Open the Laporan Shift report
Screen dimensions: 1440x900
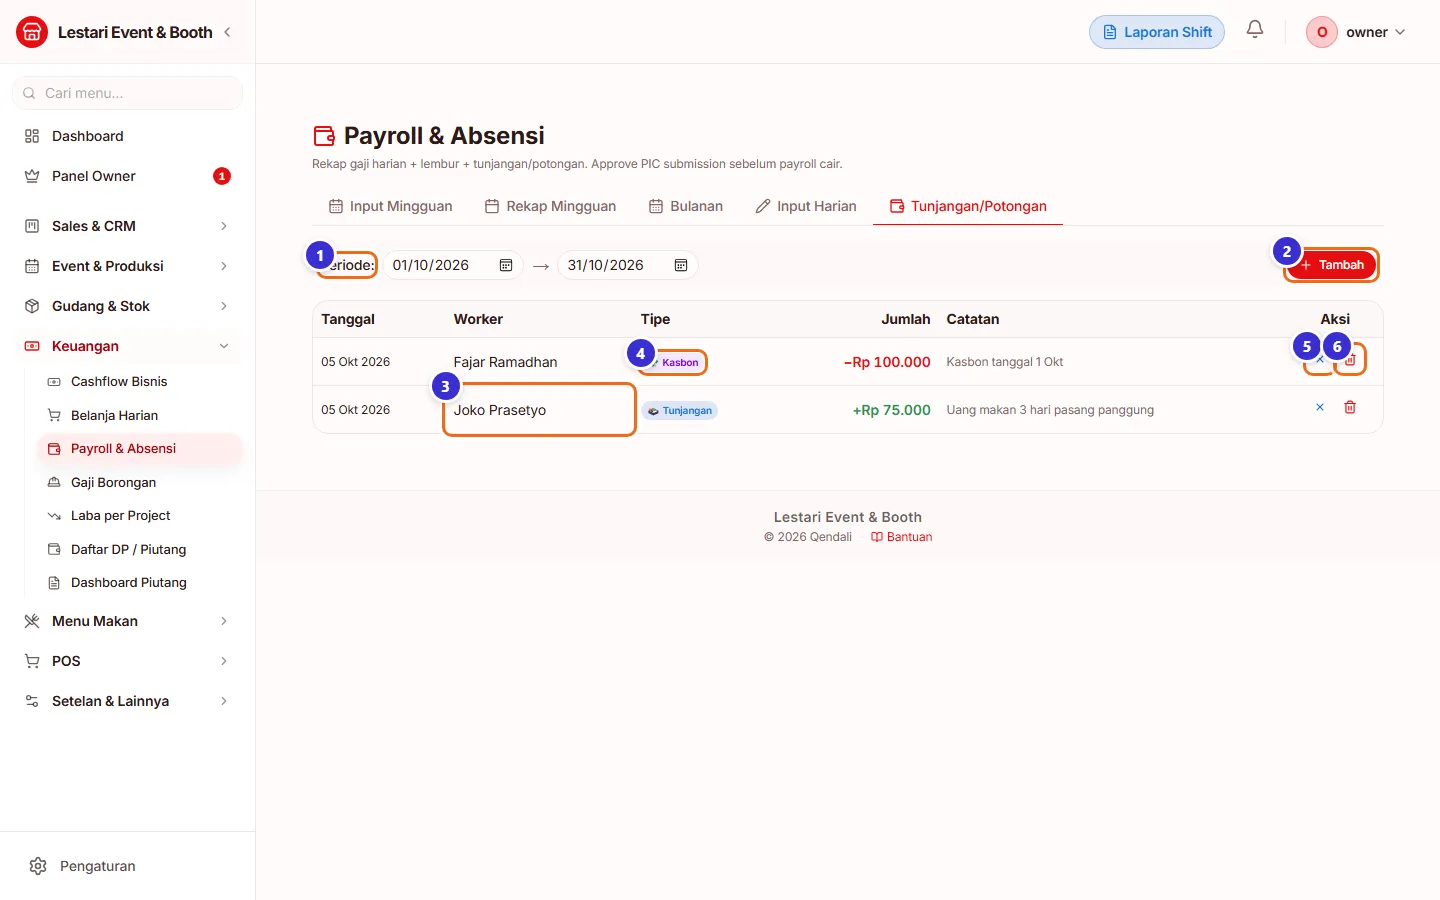click(1157, 32)
